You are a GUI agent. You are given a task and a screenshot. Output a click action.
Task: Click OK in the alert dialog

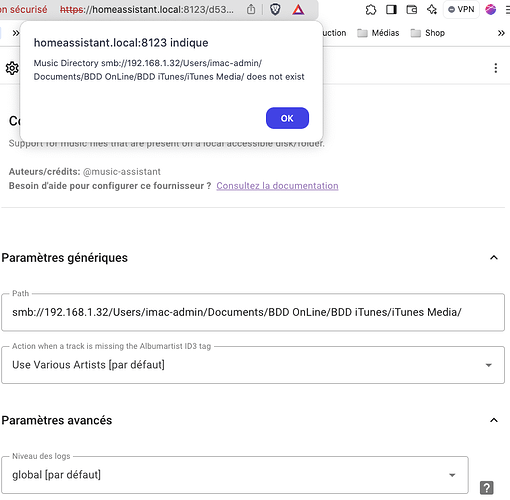pyautogui.click(x=287, y=118)
